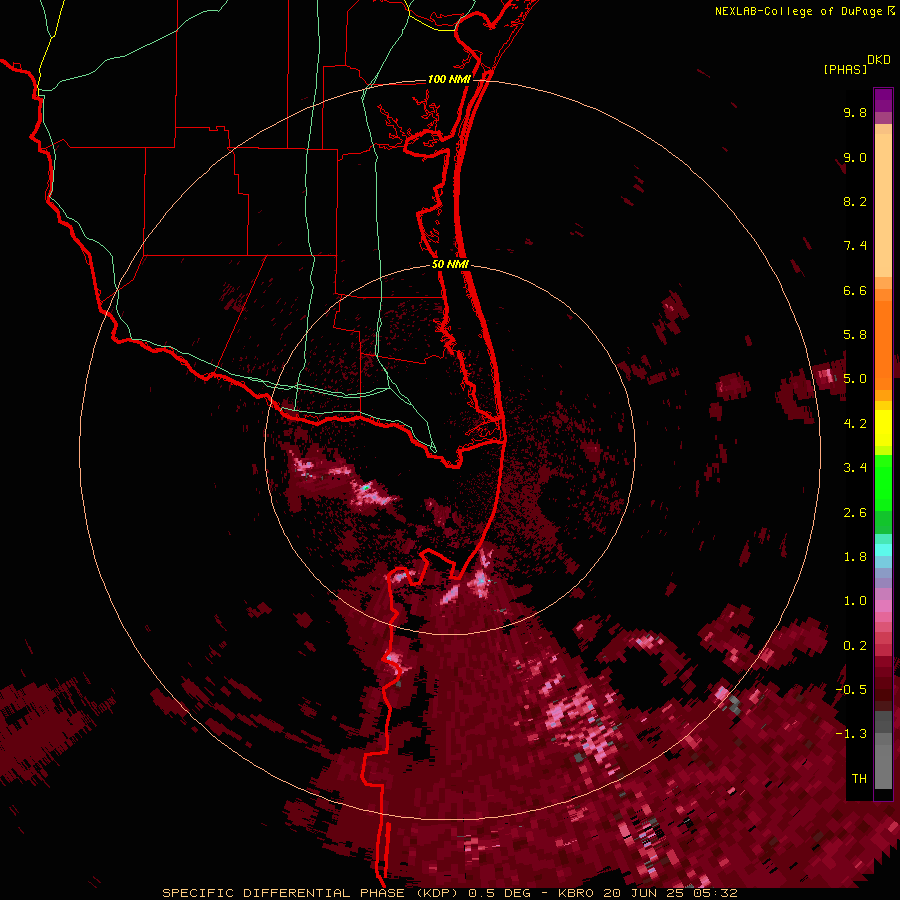Click the Specific Differential Phase (KDP) title text

(312, 893)
